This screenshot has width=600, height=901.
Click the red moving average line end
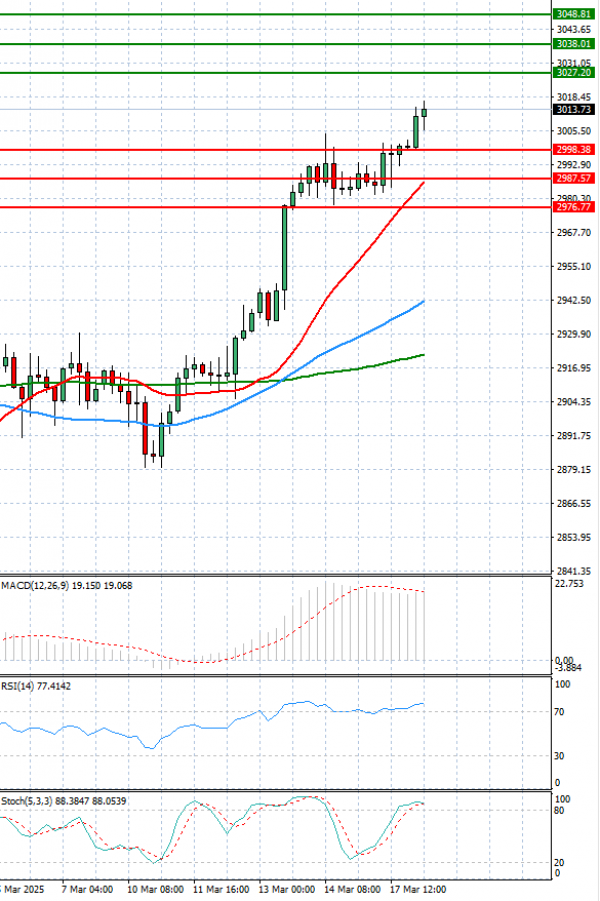point(423,183)
